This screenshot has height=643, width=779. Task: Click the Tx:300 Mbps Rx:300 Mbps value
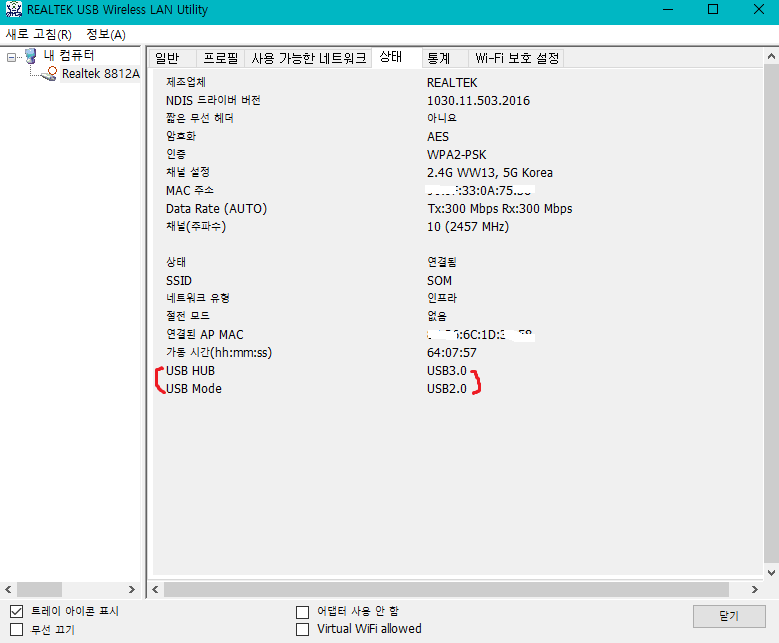(500, 209)
